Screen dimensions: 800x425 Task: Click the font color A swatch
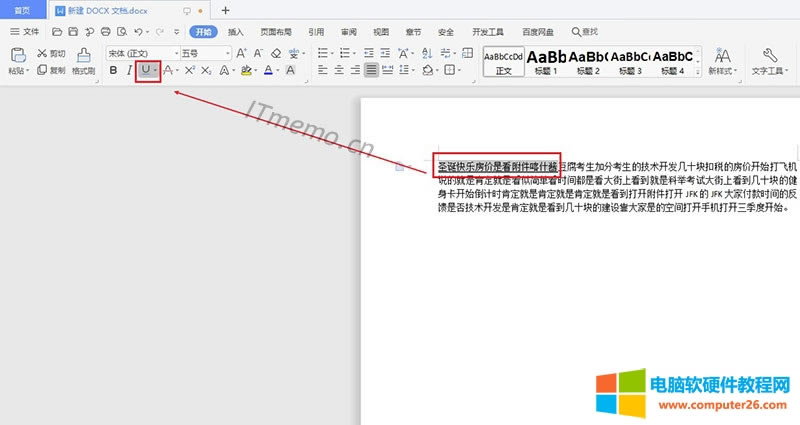(267, 70)
